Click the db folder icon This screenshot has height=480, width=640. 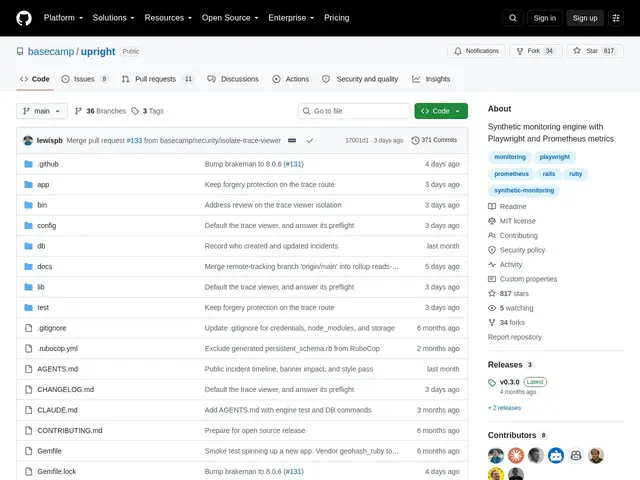28,246
